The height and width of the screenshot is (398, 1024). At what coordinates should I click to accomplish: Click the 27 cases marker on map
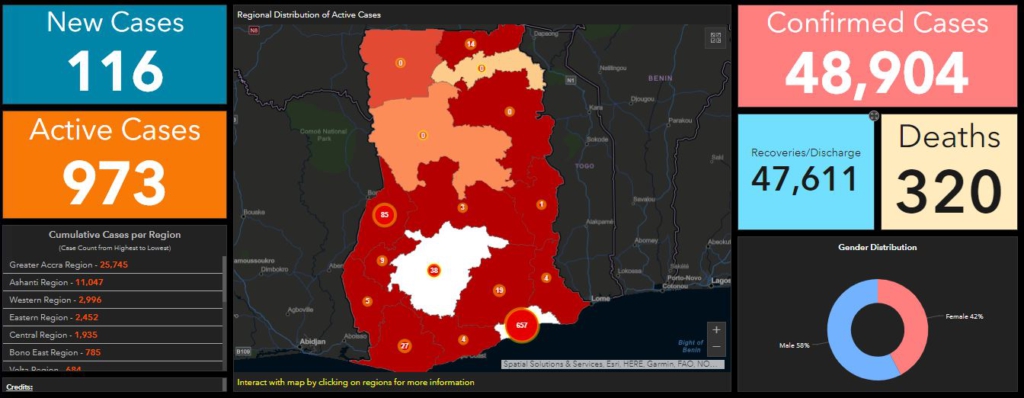404,346
